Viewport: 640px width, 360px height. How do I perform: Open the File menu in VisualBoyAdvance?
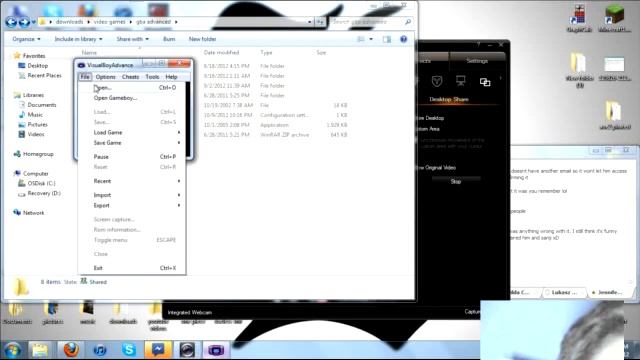[x=85, y=77]
